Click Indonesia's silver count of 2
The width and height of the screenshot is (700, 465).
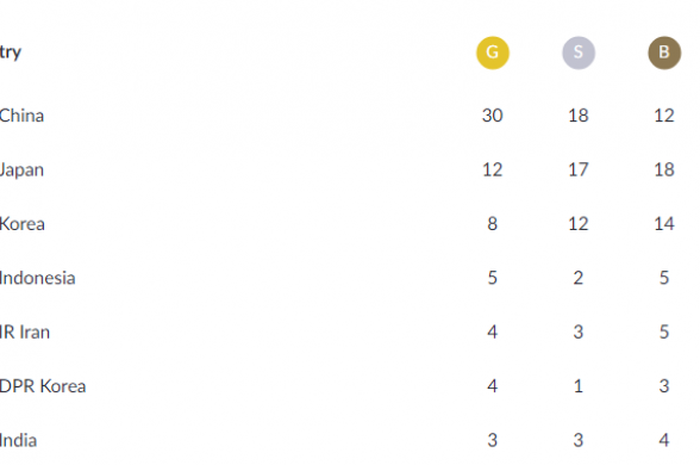click(x=578, y=278)
